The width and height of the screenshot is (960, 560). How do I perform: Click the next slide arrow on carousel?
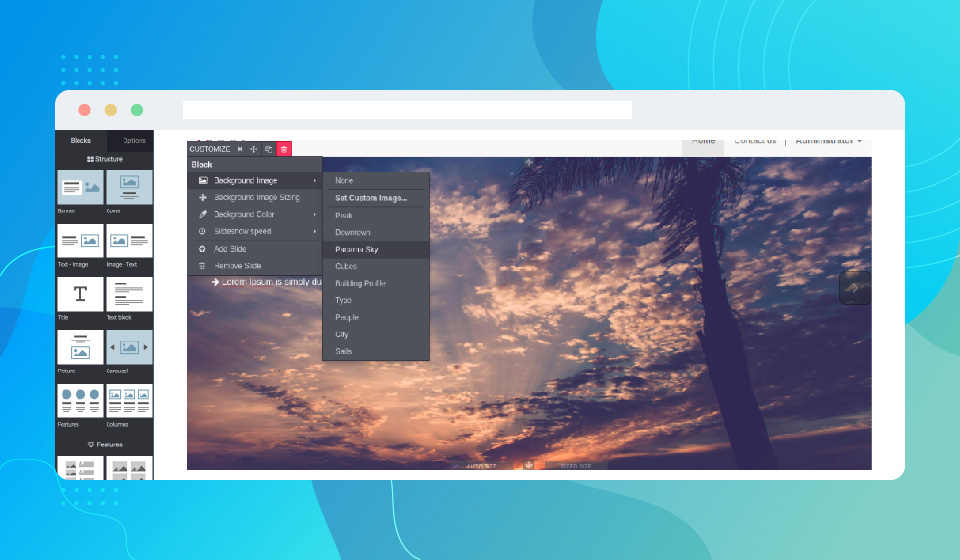853,288
